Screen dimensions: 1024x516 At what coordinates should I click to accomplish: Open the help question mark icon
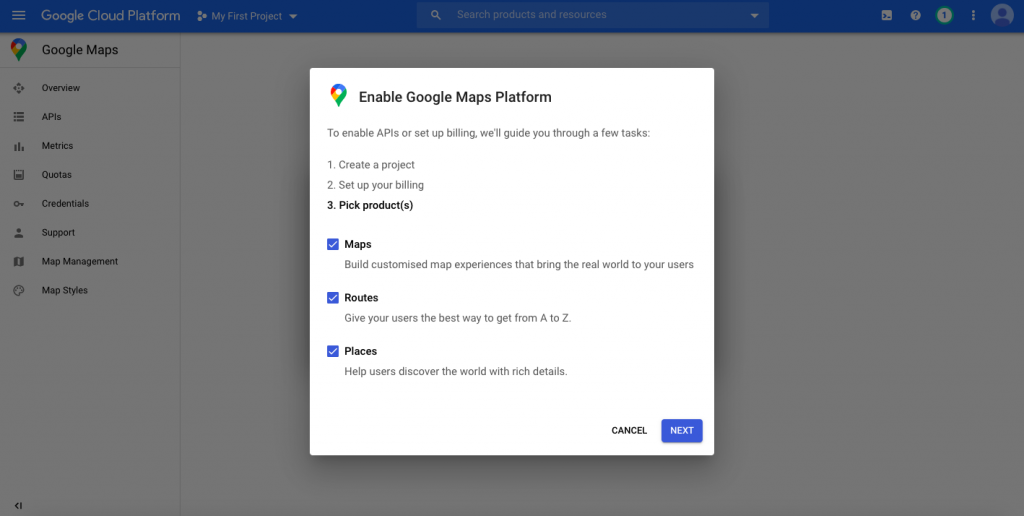[915, 16]
